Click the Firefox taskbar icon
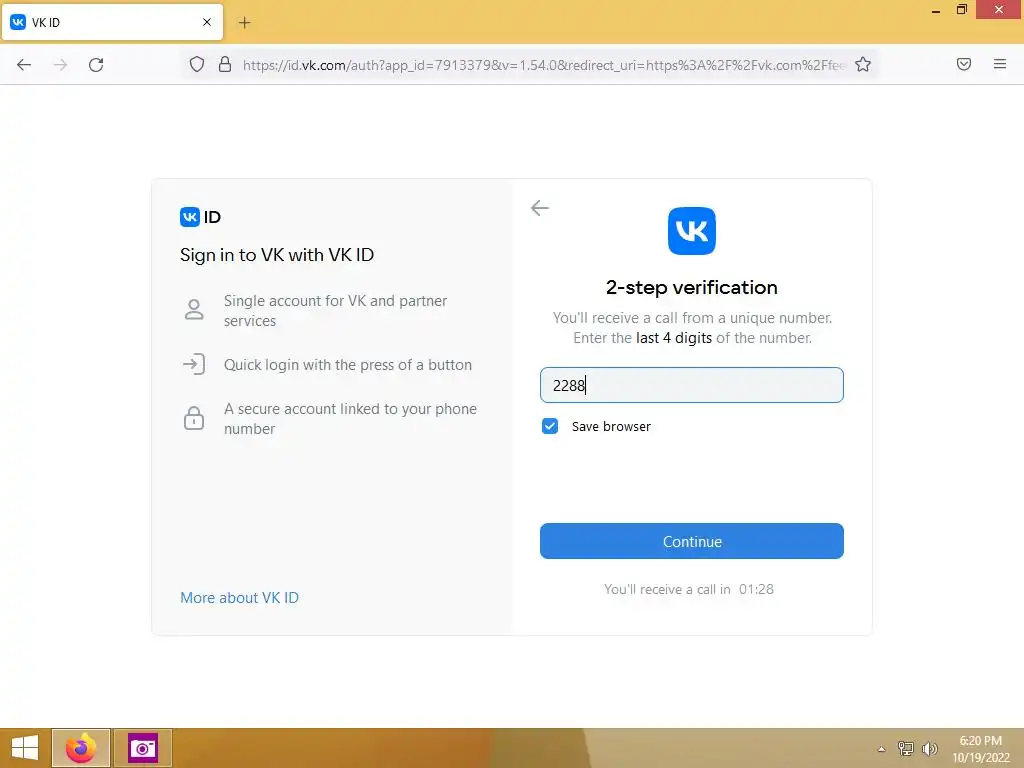Screen dimensions: 1024x768 click(x=81, y=748)
